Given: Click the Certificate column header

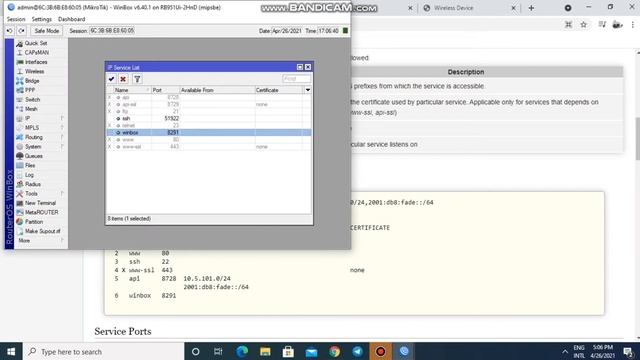Looking at the screenshot, I should click(x=279, y=90).
